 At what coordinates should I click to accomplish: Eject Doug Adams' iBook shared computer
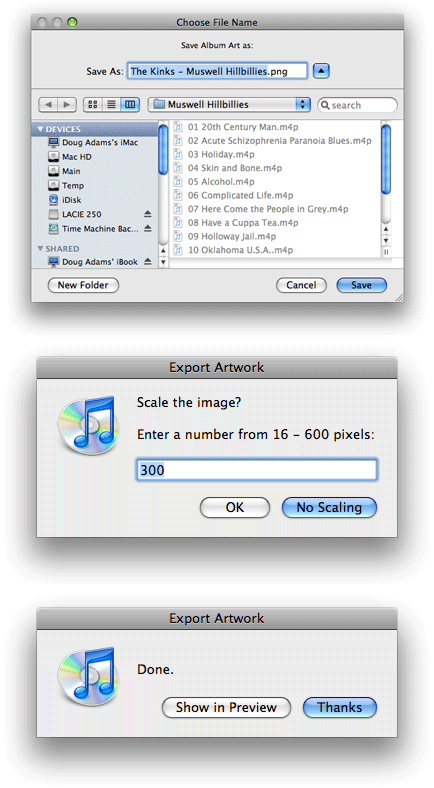[x=148, y=262]
